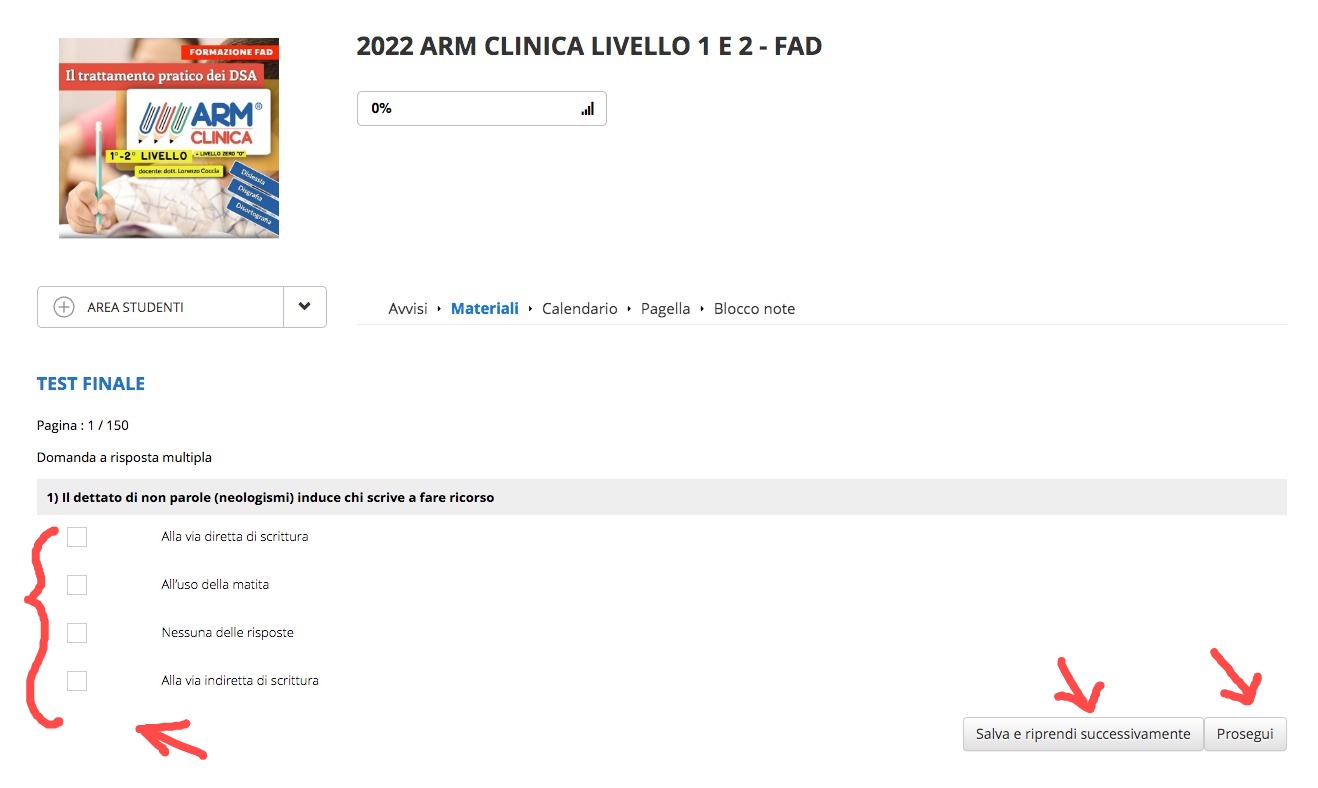Select answer text 'Alla via indiretta di scrittura'
This screenshot has height=788, width=1318.
point(240,681)
